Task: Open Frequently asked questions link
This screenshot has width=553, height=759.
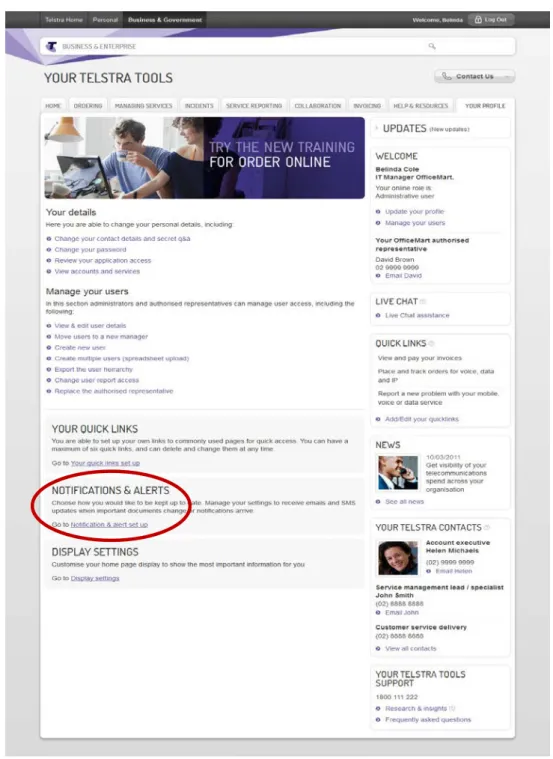Action: (428, 720)
